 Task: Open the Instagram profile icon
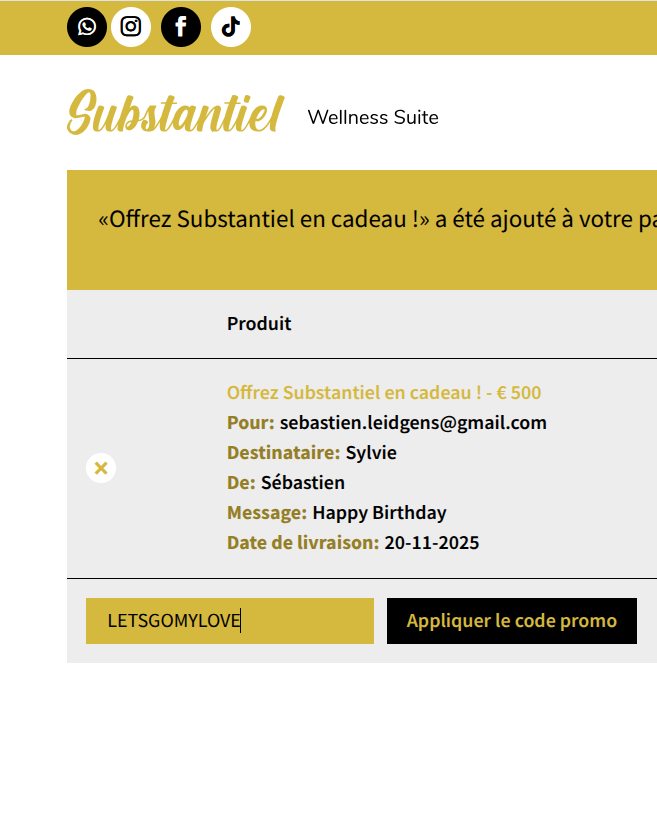pyautogui.click(x=131, y=27)
